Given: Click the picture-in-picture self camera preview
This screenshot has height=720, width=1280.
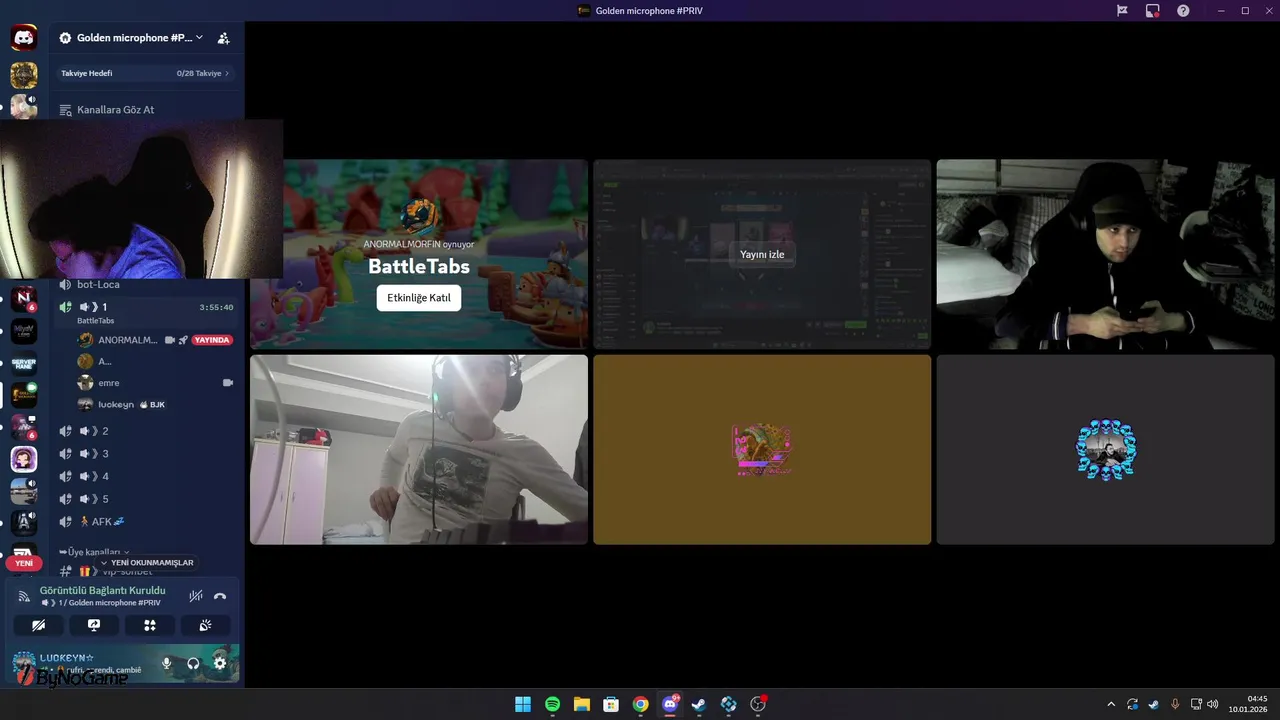Looking at the screenshot, I should tap(141, 199).
